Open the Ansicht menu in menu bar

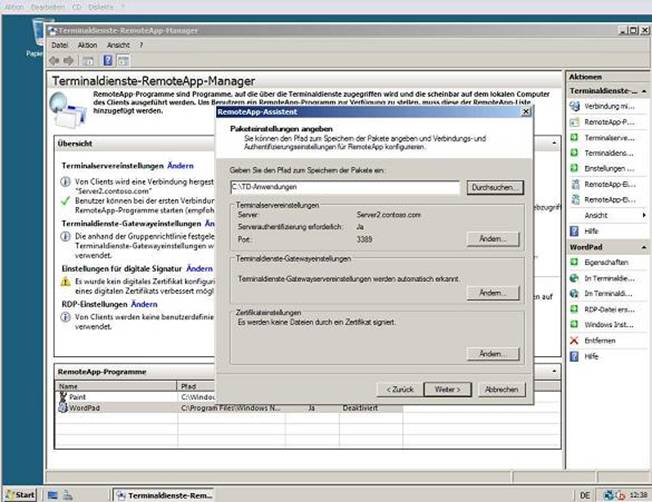point(118,45)
